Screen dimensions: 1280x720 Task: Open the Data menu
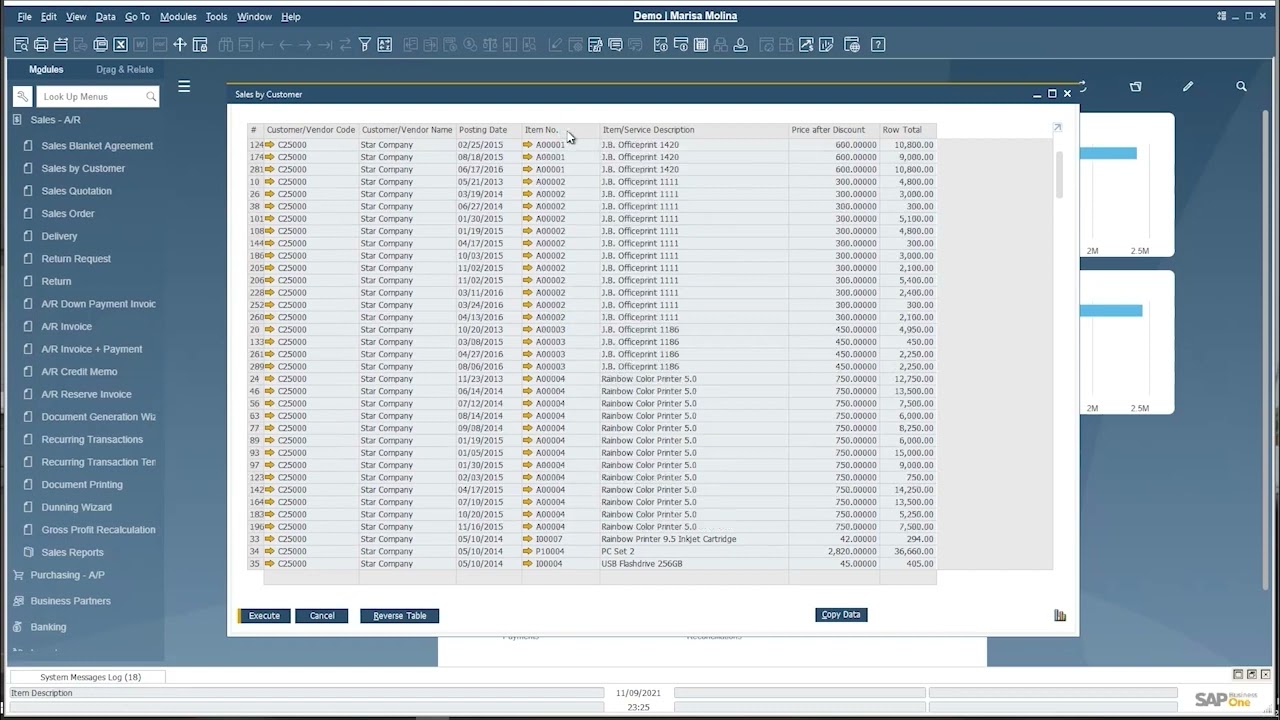click(105, 17)
